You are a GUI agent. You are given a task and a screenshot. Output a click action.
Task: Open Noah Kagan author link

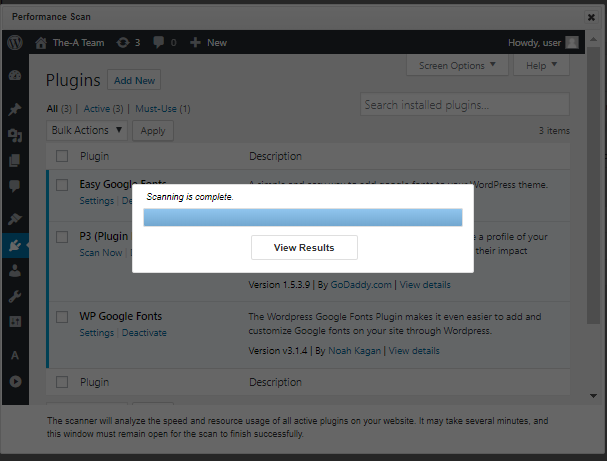[x=355, y=351]
